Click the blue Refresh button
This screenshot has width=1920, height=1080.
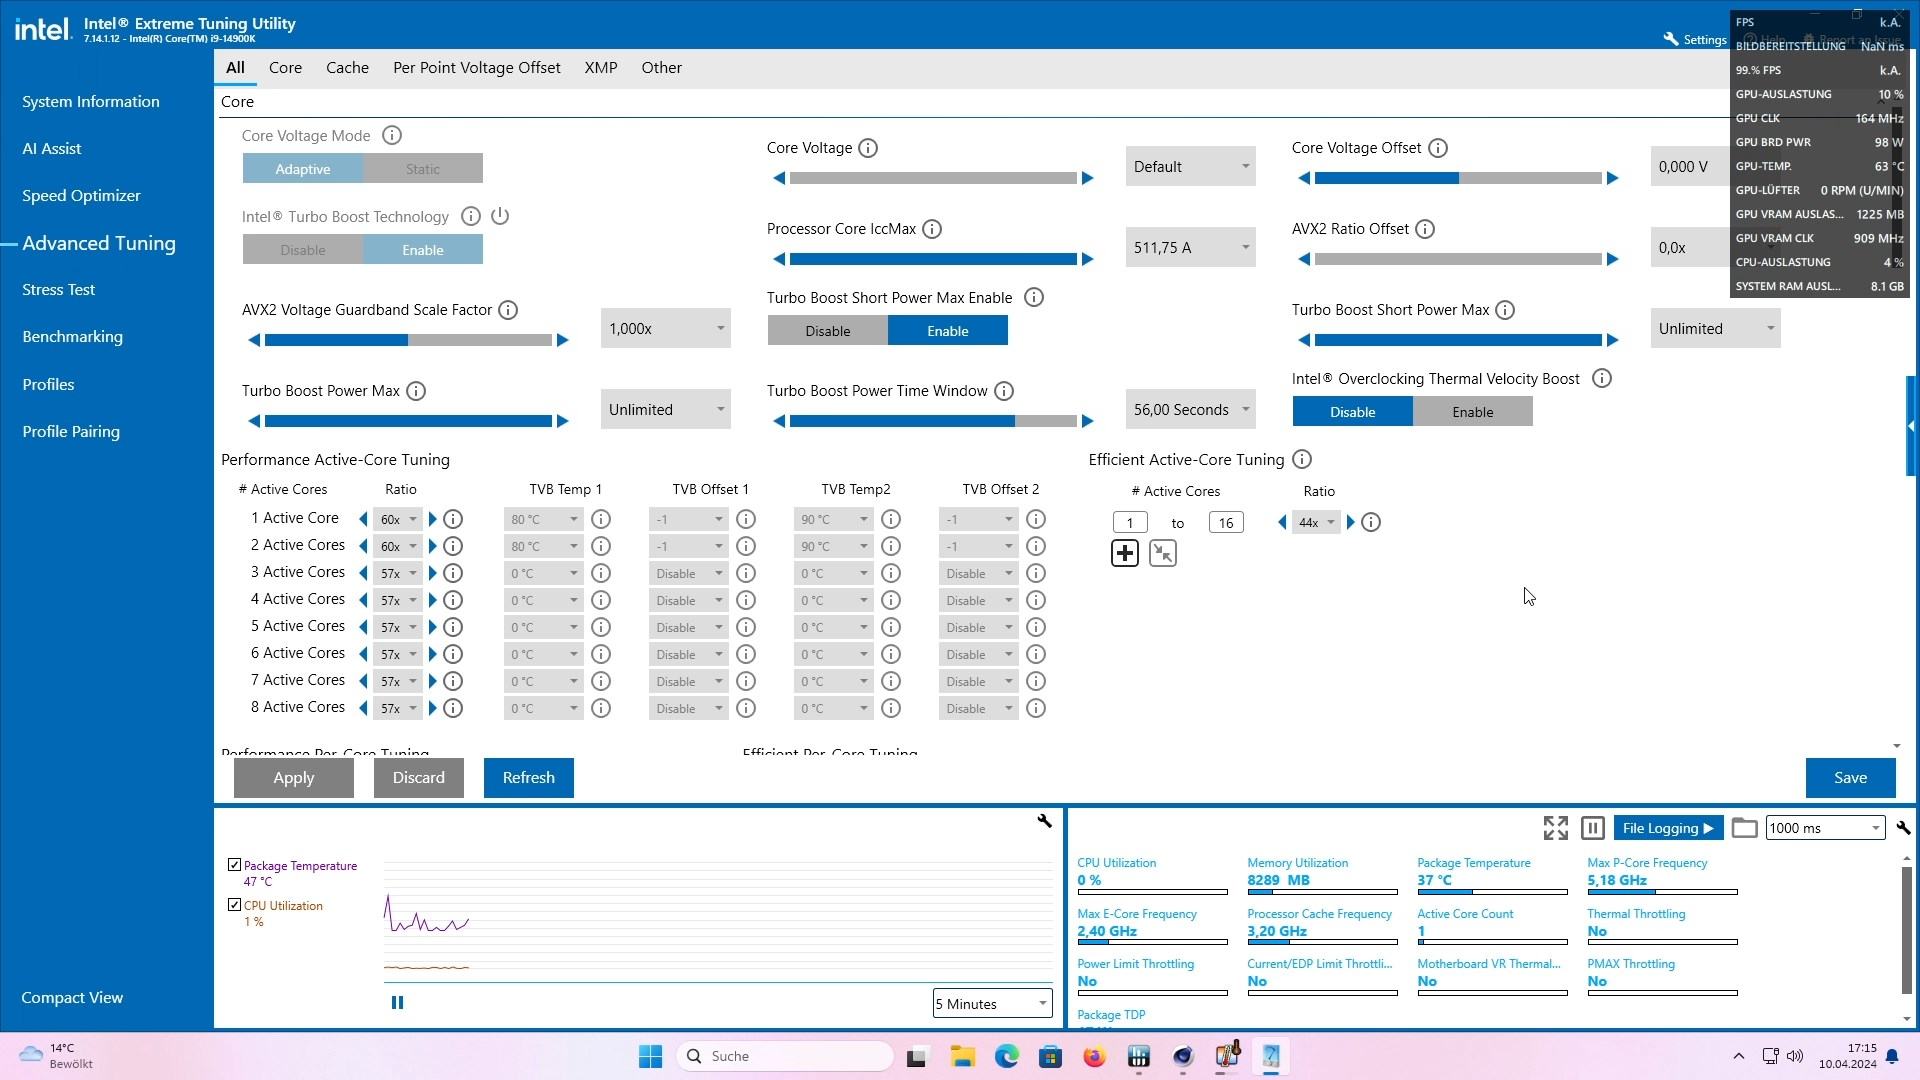point(528,778)
